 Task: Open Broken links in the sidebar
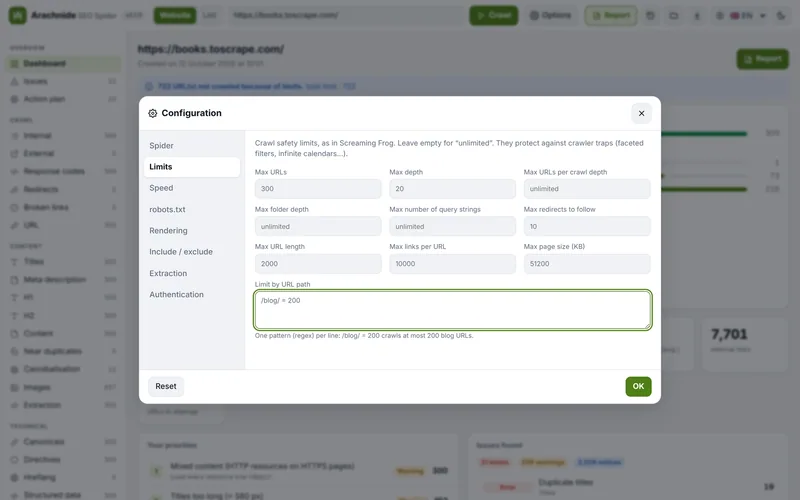coord(64,207)
